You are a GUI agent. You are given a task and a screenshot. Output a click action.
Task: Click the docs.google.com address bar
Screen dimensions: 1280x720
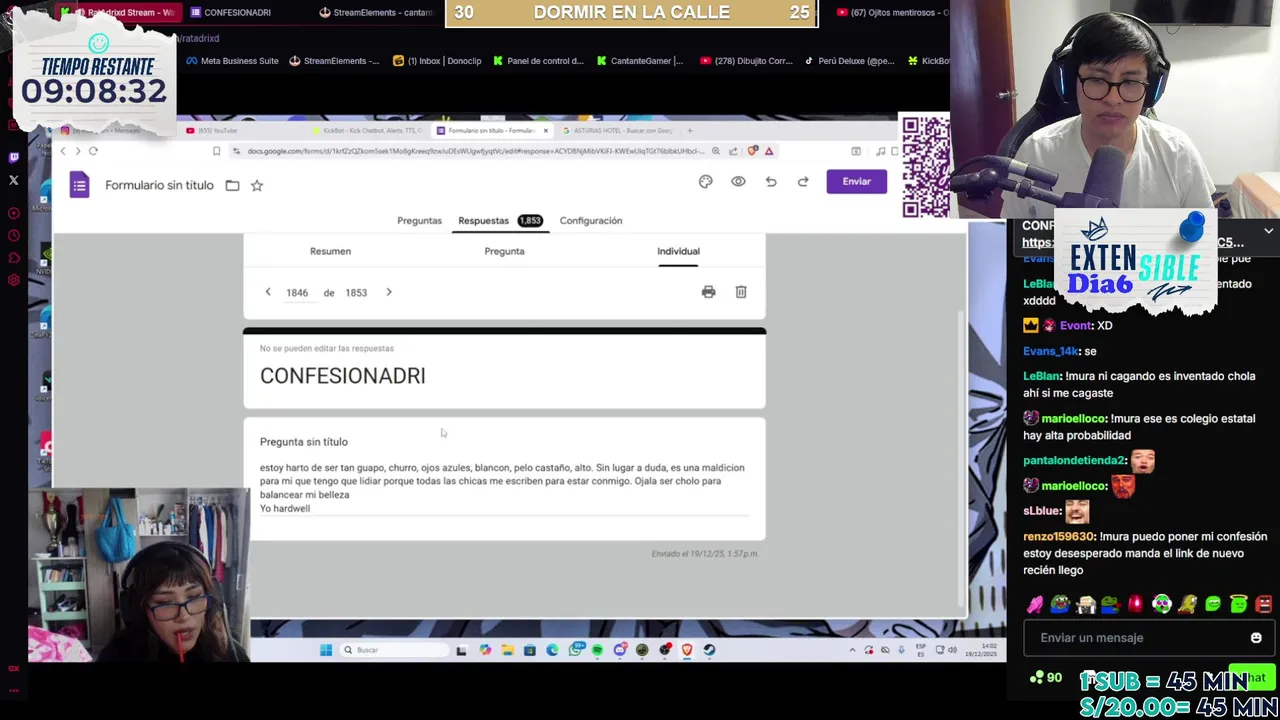[475, 151]
